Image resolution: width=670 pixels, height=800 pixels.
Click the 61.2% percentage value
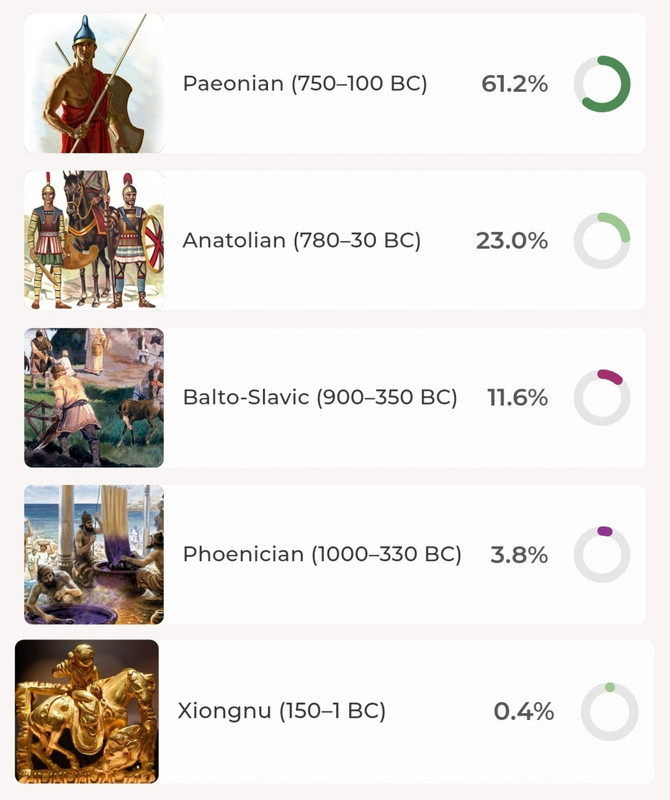pyautogui.click(x=514, y=84)
